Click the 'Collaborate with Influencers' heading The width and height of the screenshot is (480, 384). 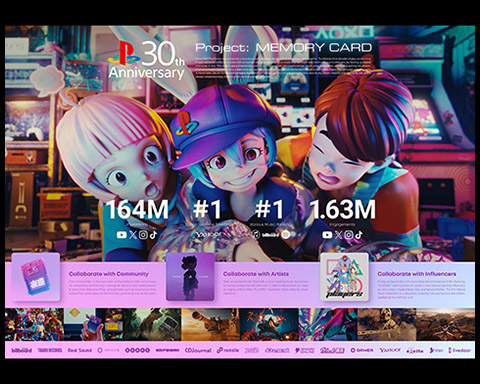coord(417,274)
